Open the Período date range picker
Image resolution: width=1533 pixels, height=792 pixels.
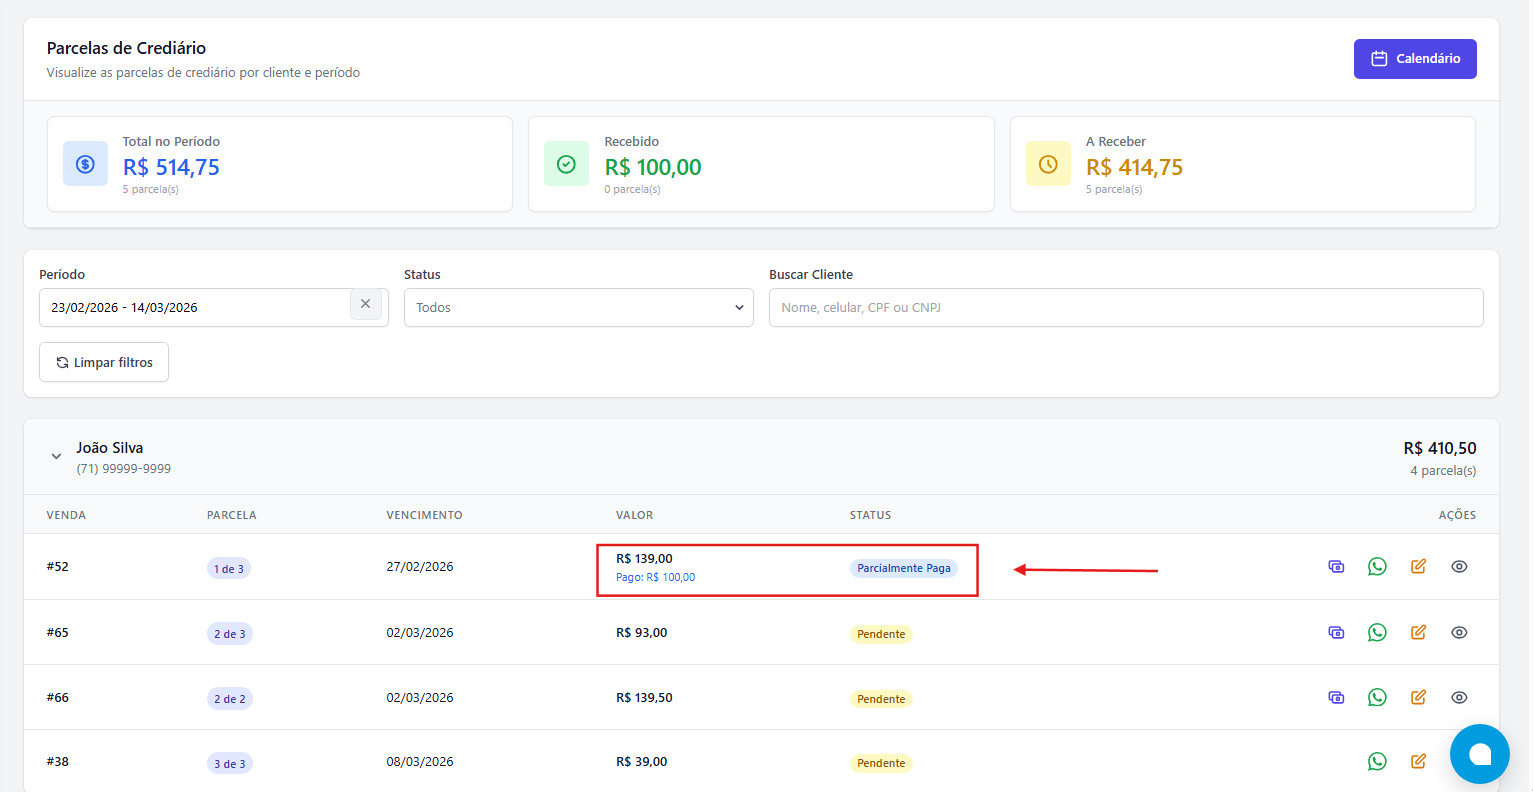click(195, 308)
